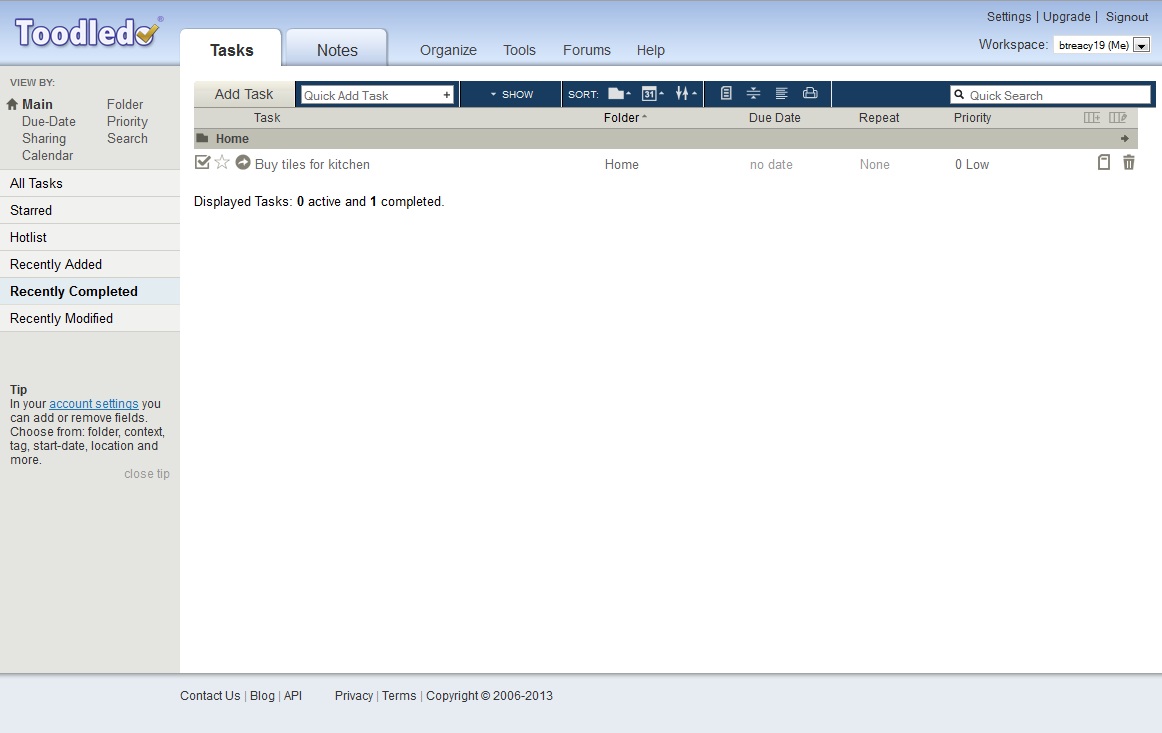Open Settings link
Viewport: 1162px width, 733px height.
[1009, 16]
